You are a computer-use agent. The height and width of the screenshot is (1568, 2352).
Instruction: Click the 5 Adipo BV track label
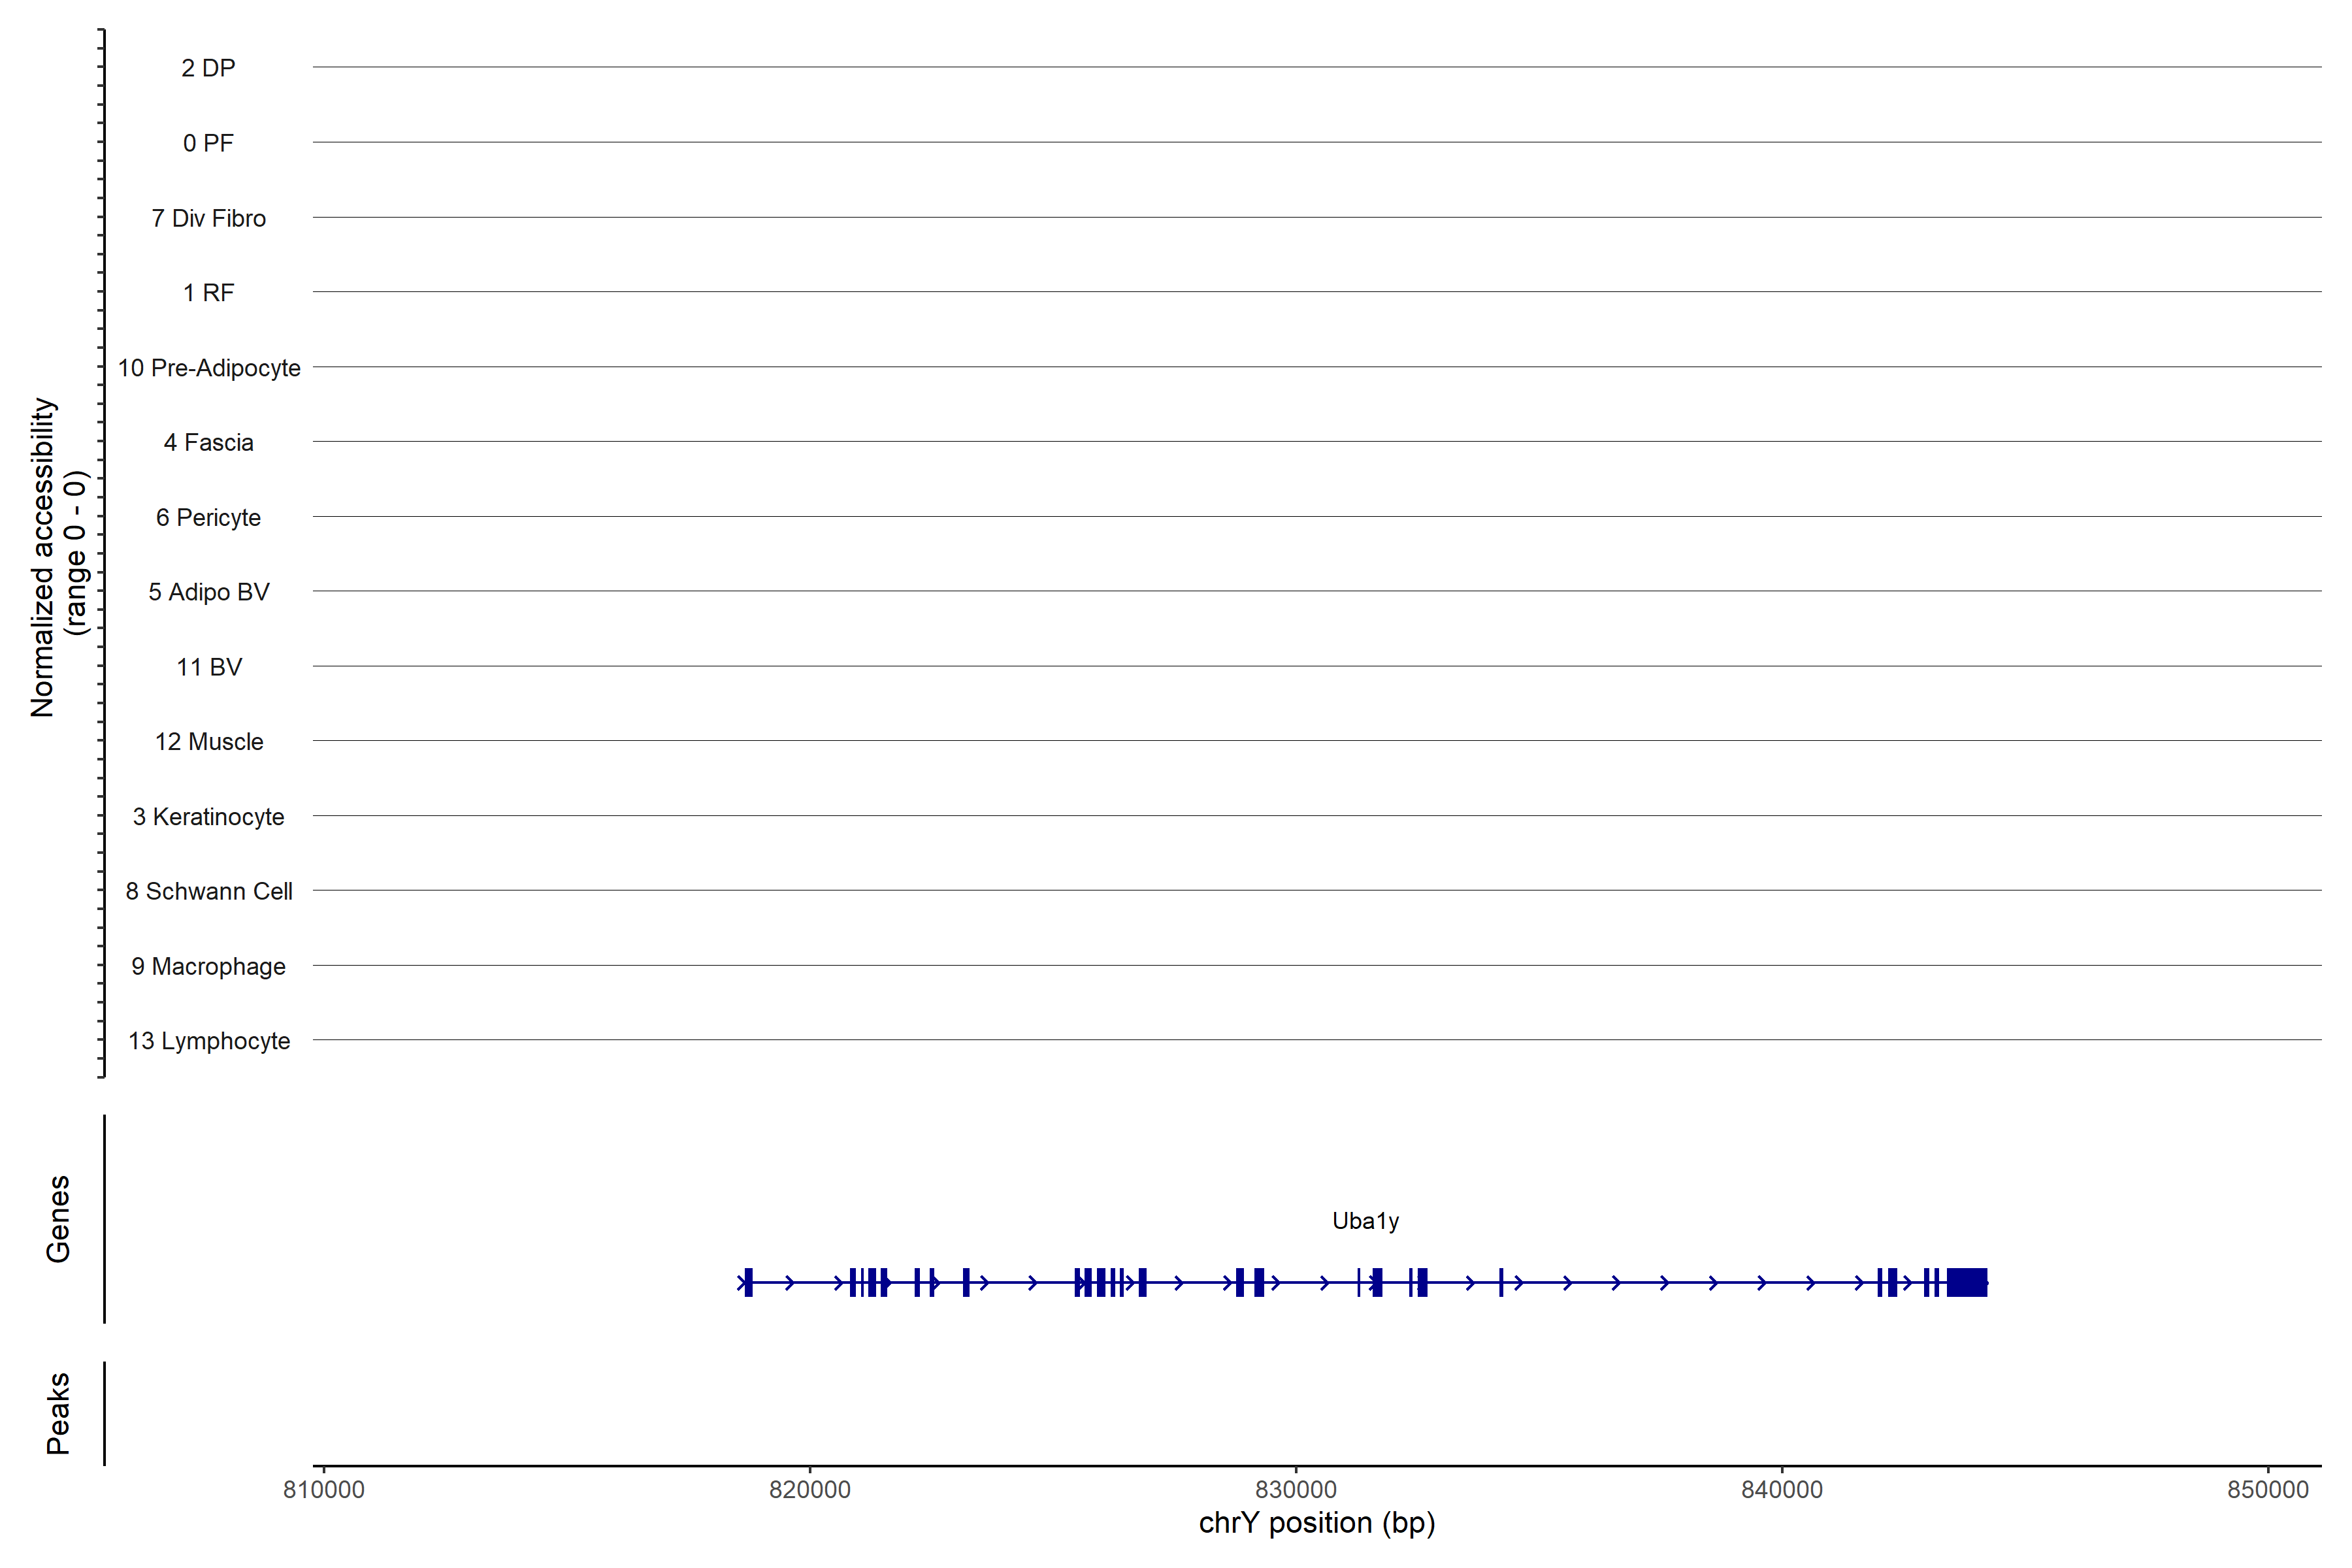click(x=208, y=592)
